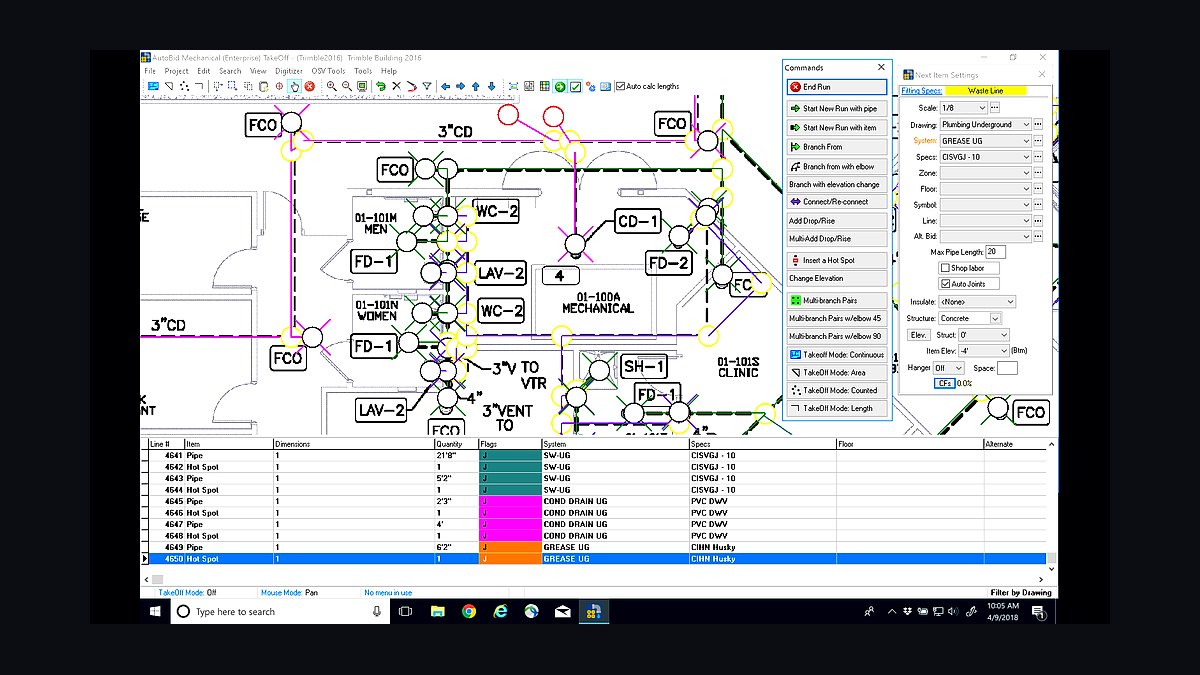1200x675 pixels.
Task: Click teal flag cell of row 4641
Action: pyautogui.click(x=510, y=455)
